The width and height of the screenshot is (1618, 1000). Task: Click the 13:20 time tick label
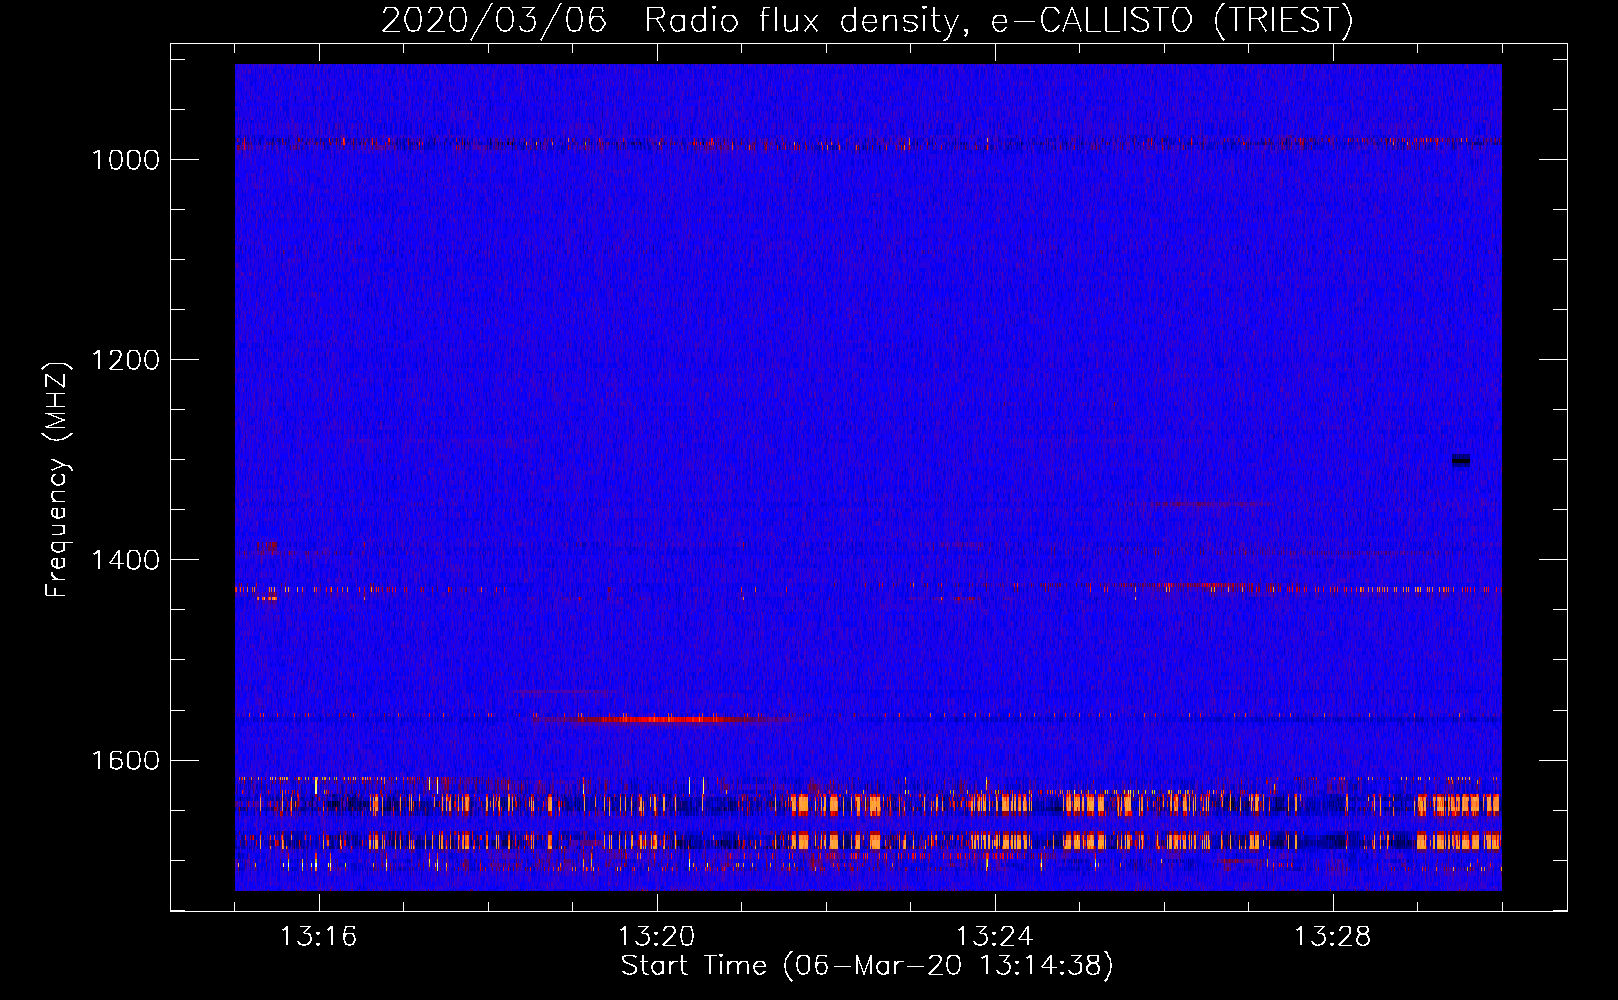pos(657,937)
